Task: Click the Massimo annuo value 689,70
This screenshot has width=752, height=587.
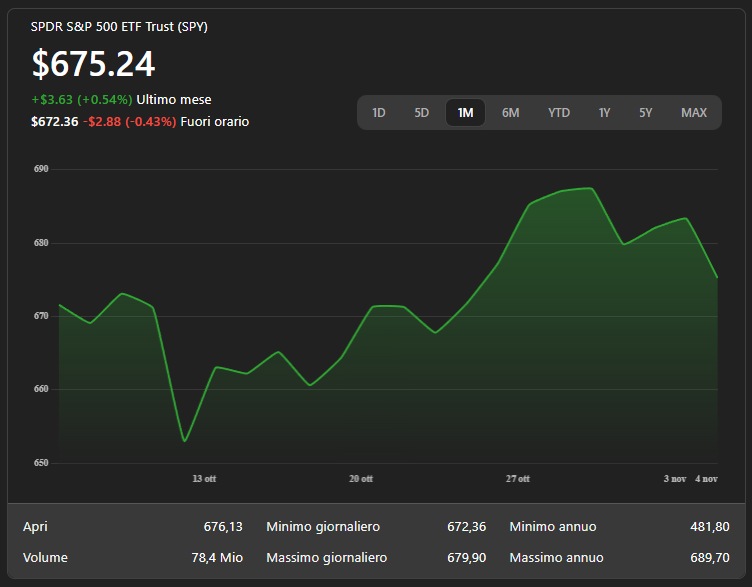Action: pos(709,557)
